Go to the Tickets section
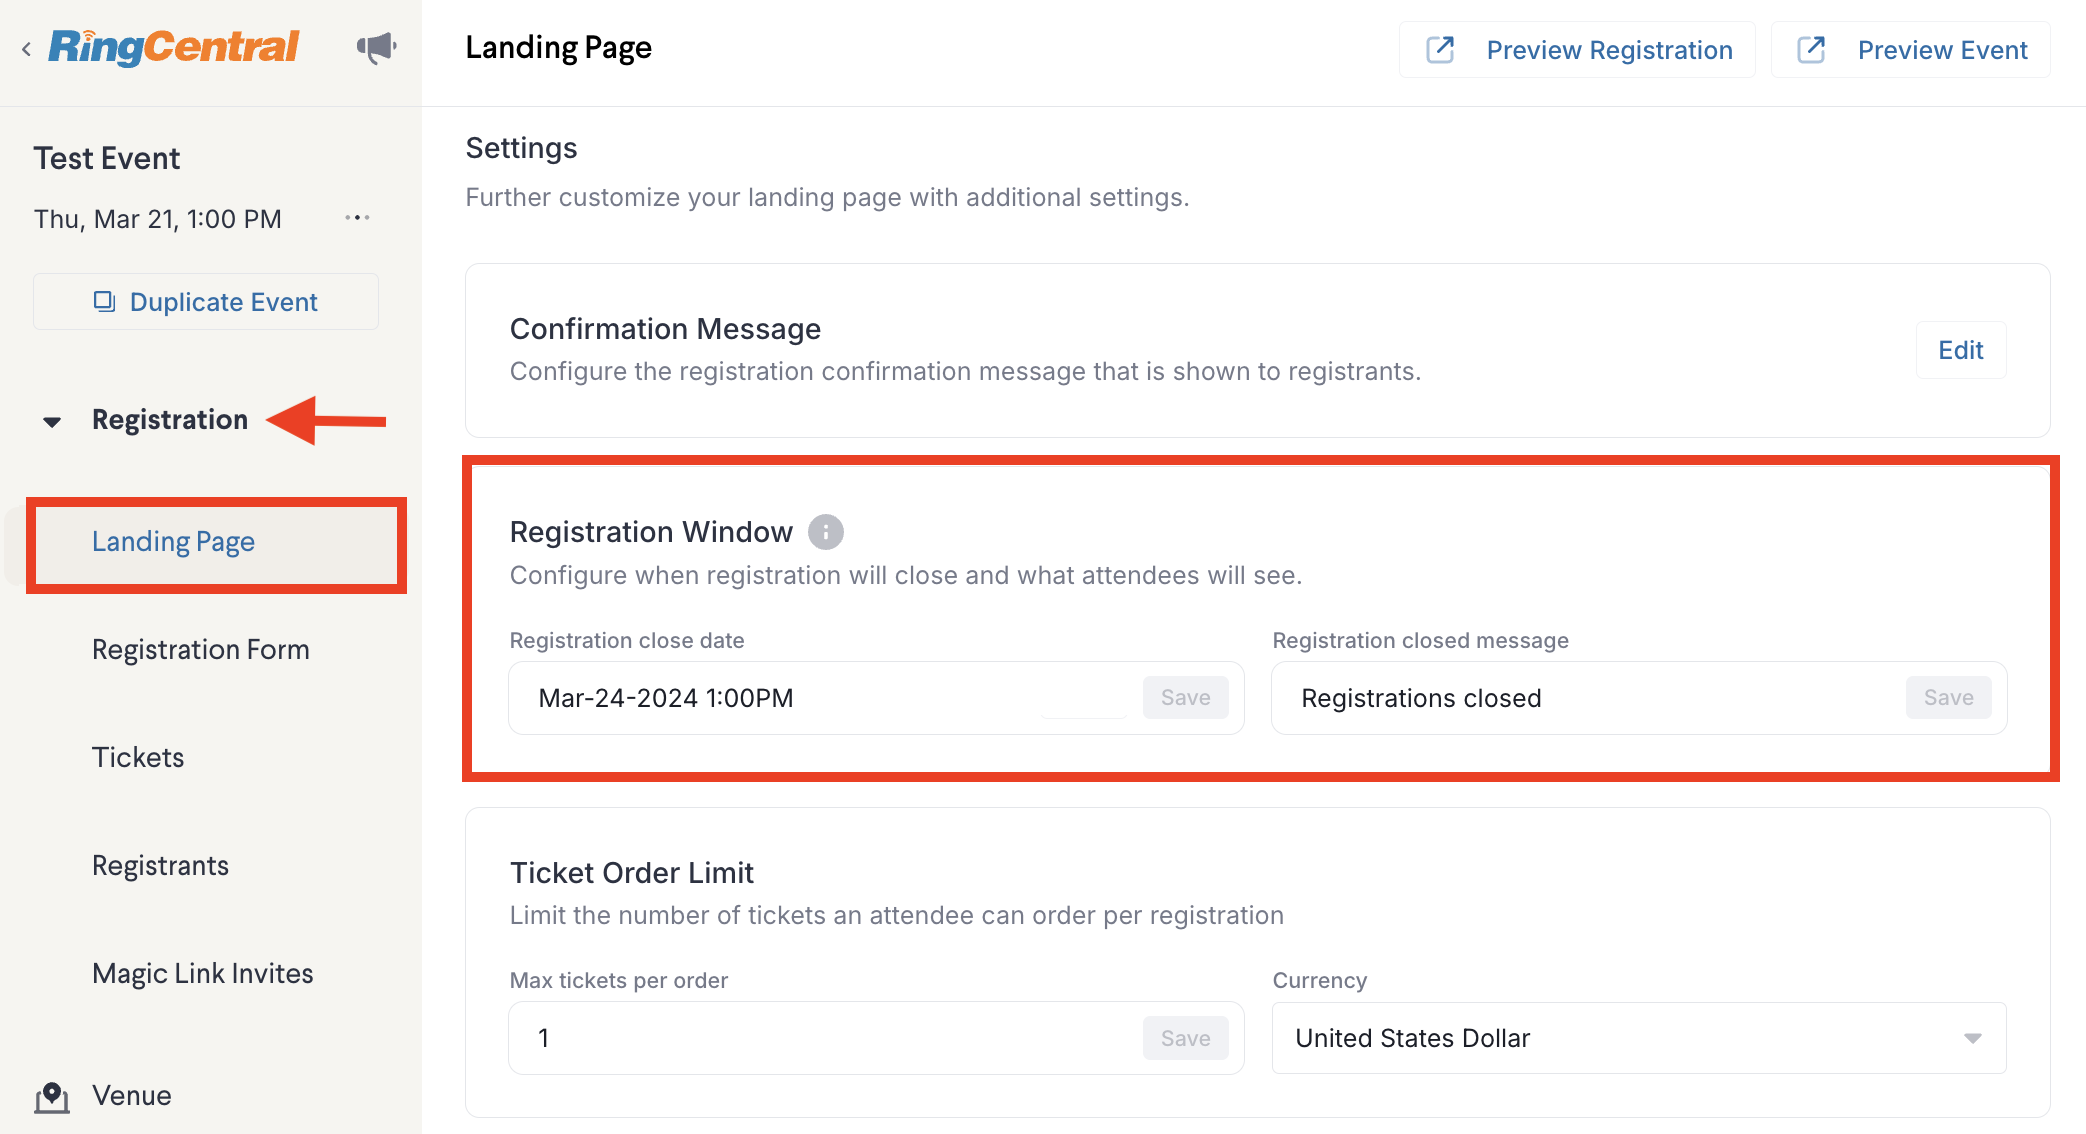This screenshot has width=2086, height=1134. [x=138, y=757]
